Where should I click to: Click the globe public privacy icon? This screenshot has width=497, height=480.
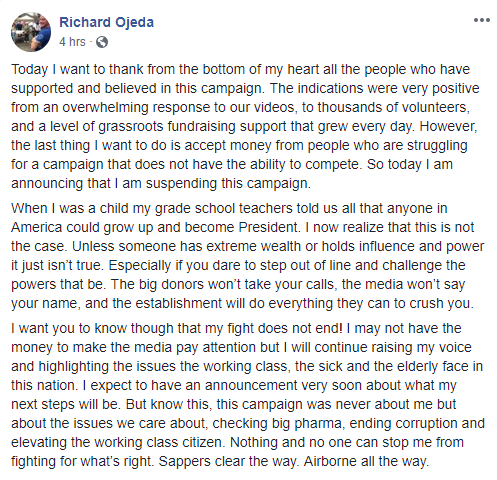click(x=102, y=42)
